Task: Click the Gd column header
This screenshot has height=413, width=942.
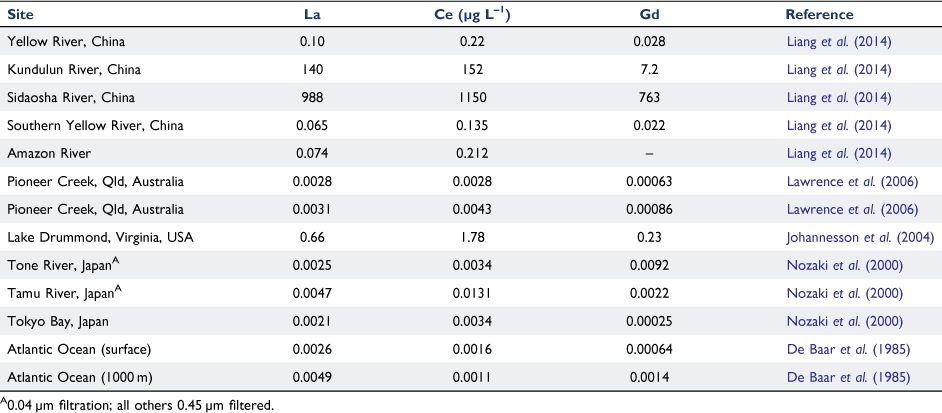Action: coord(648,14)
